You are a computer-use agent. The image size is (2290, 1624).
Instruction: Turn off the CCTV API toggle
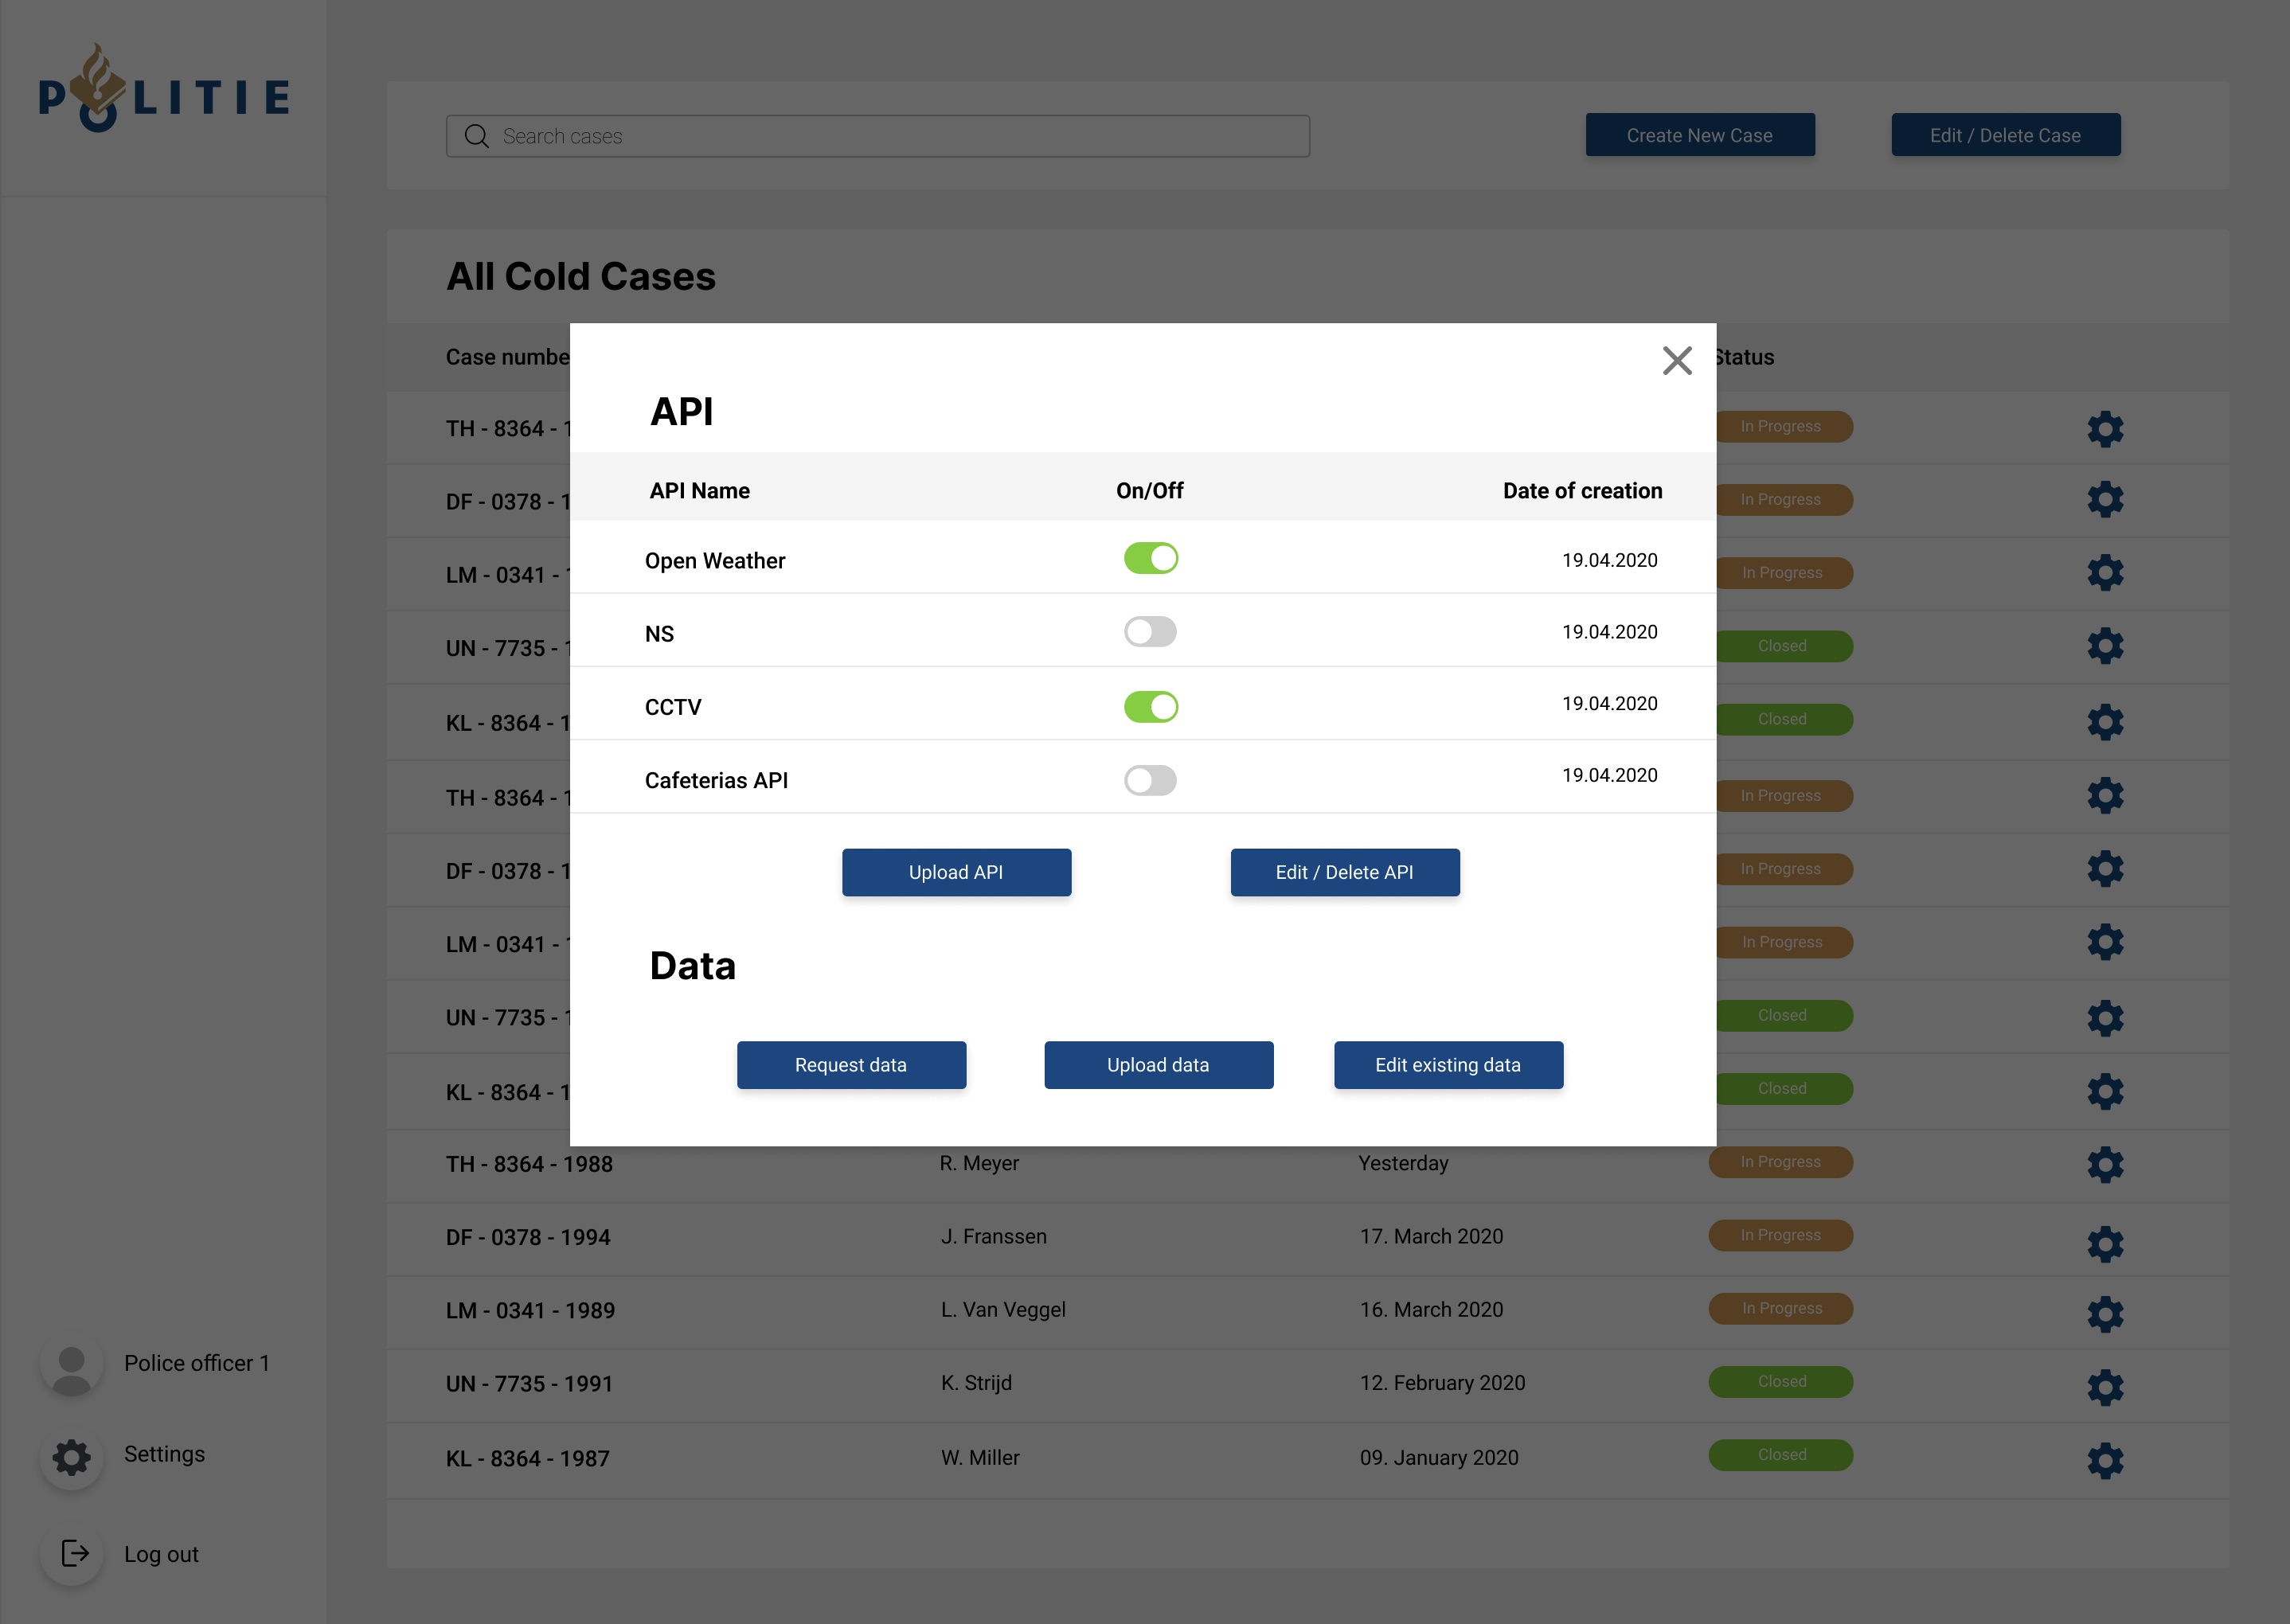click(1150, 707)
